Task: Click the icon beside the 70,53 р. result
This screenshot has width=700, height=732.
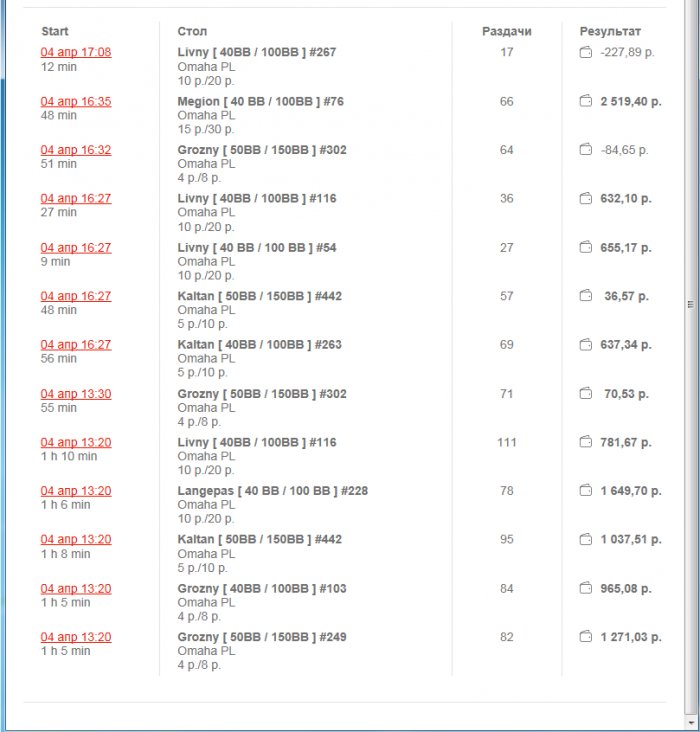Action: [x=586, y=394]
